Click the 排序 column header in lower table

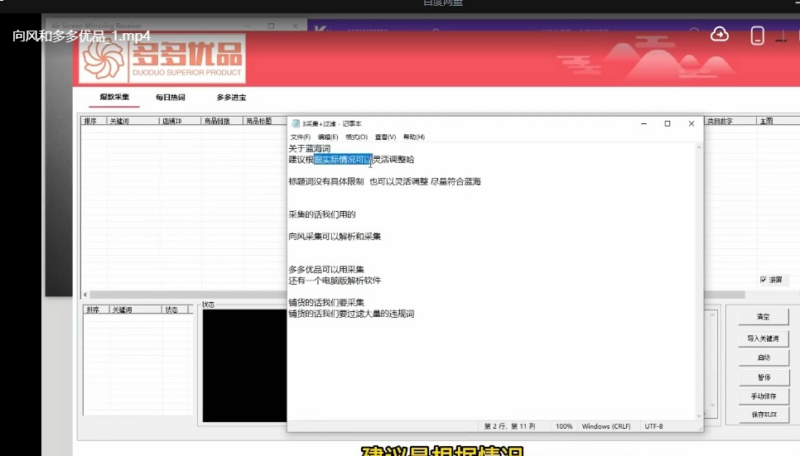(96, 310)
